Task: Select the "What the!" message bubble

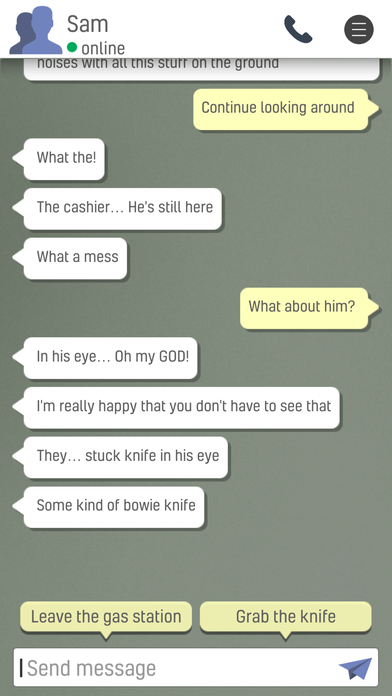Action: point(64,159)
